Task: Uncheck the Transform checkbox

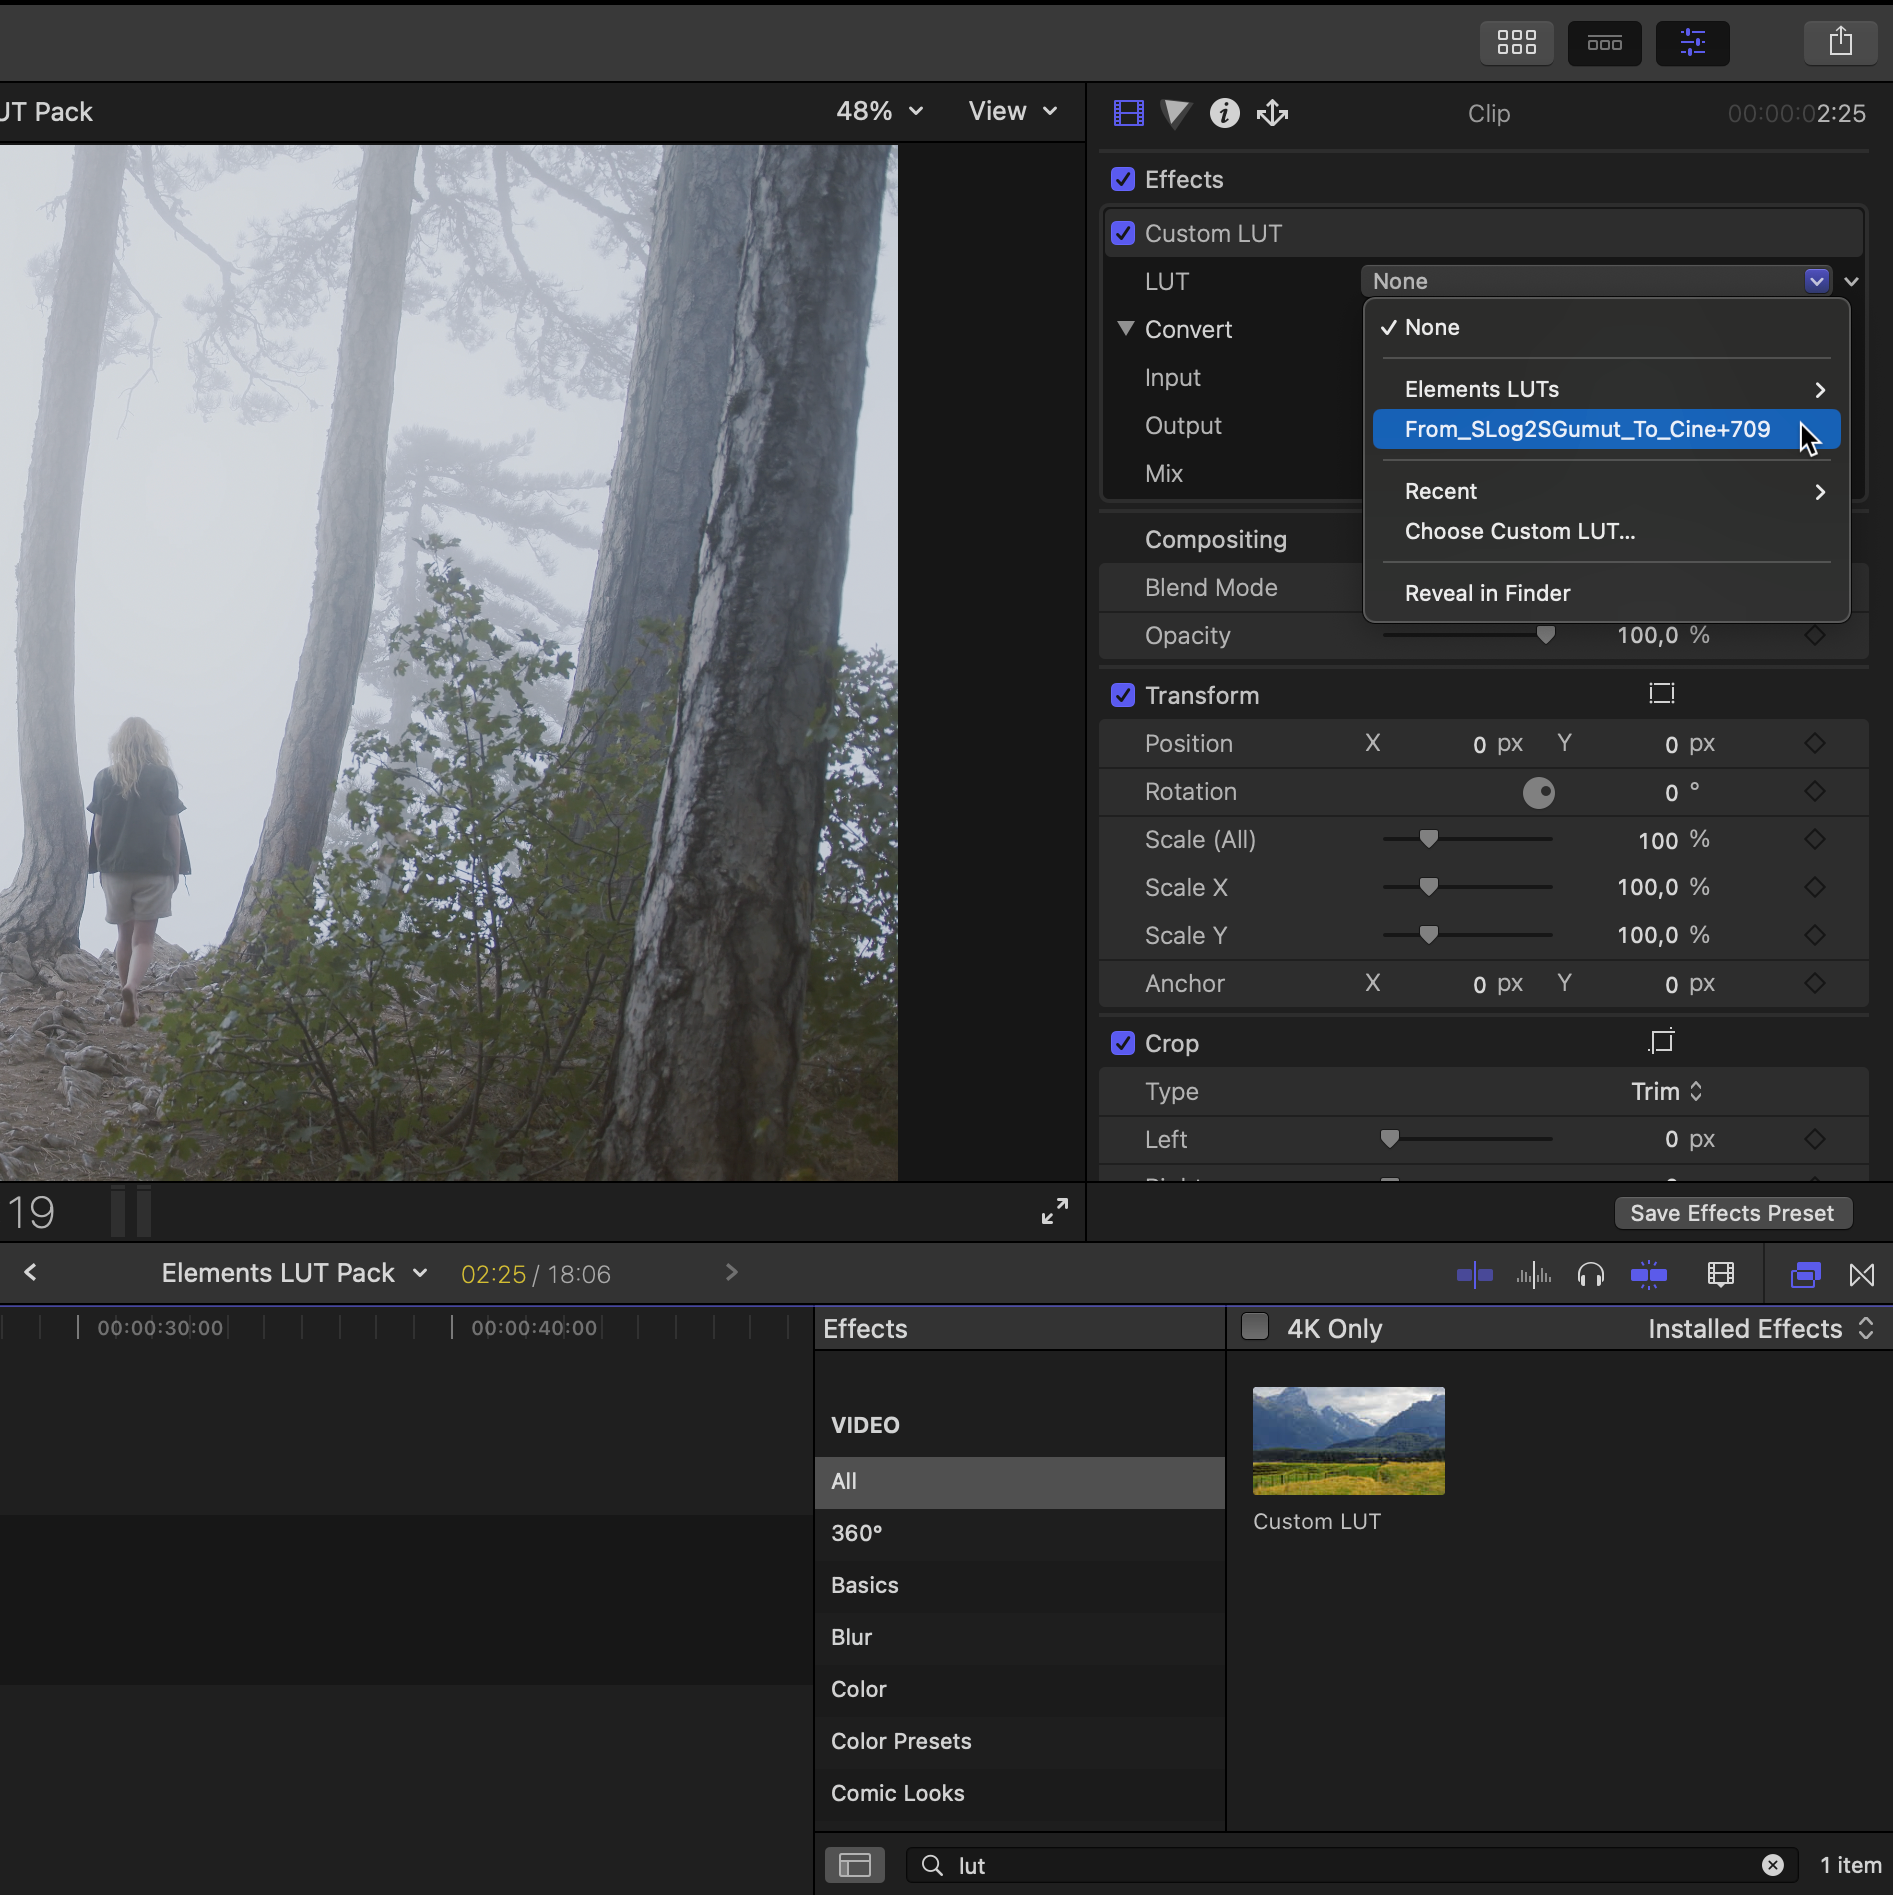Action: (x=1123, y=695)
